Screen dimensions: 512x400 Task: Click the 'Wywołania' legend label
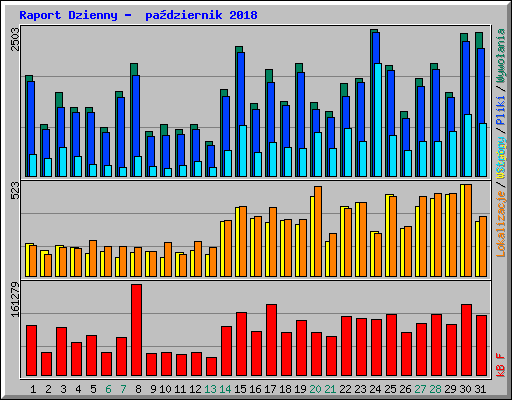coord(501,56)
